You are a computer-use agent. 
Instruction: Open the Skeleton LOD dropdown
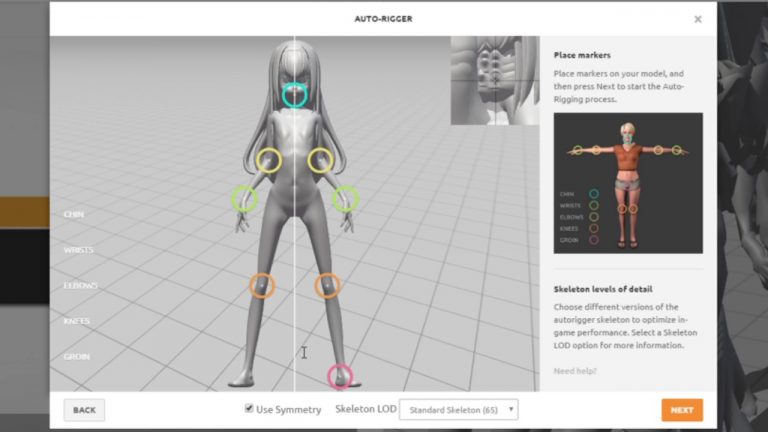point(458,409)
